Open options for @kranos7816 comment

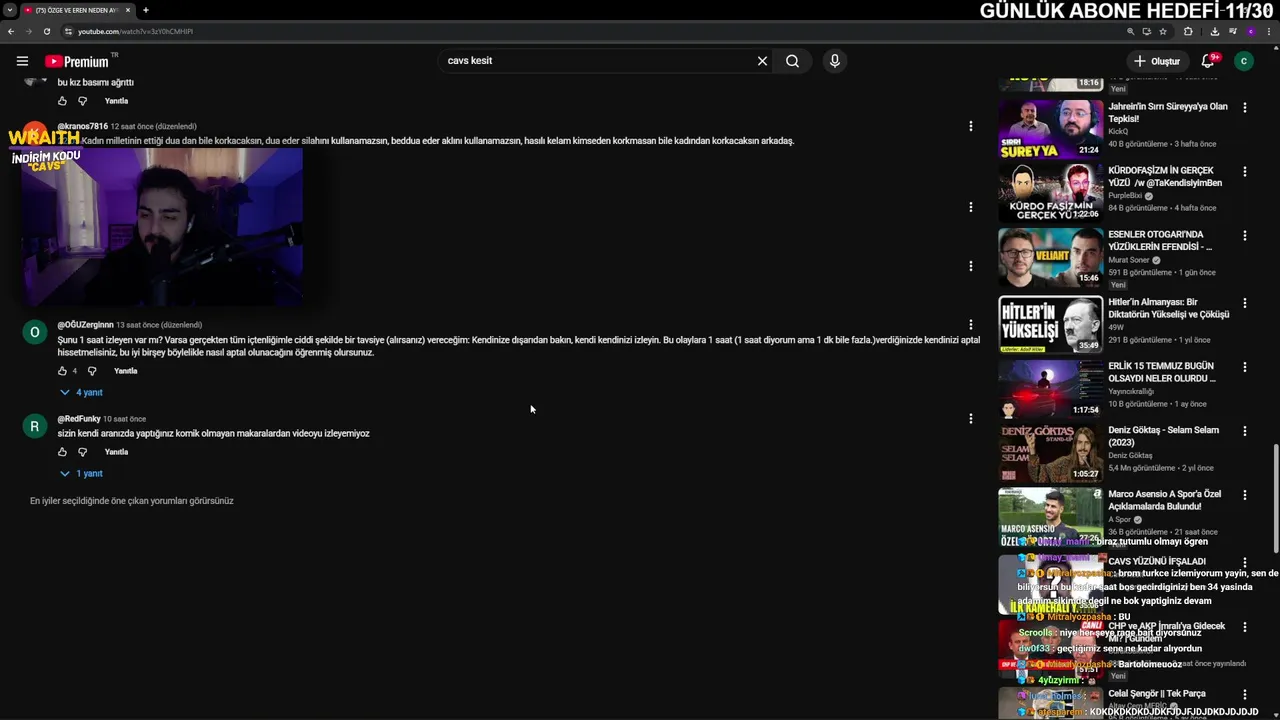pos(970,126)
